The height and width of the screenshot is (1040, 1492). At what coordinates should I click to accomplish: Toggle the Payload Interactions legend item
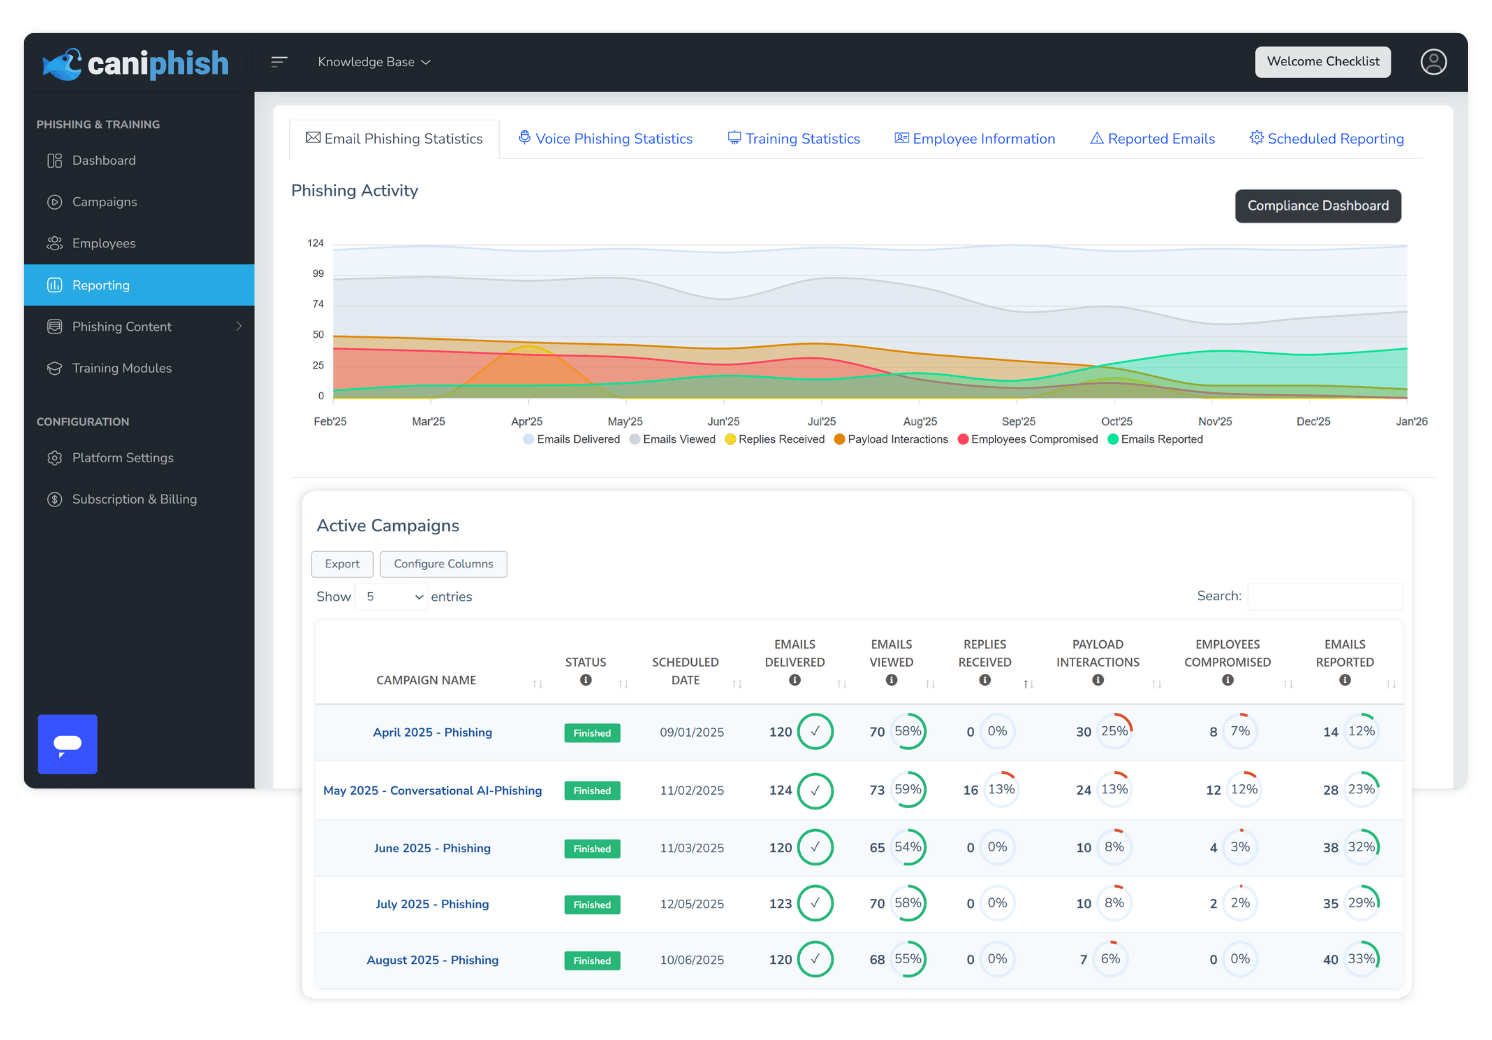890,439
